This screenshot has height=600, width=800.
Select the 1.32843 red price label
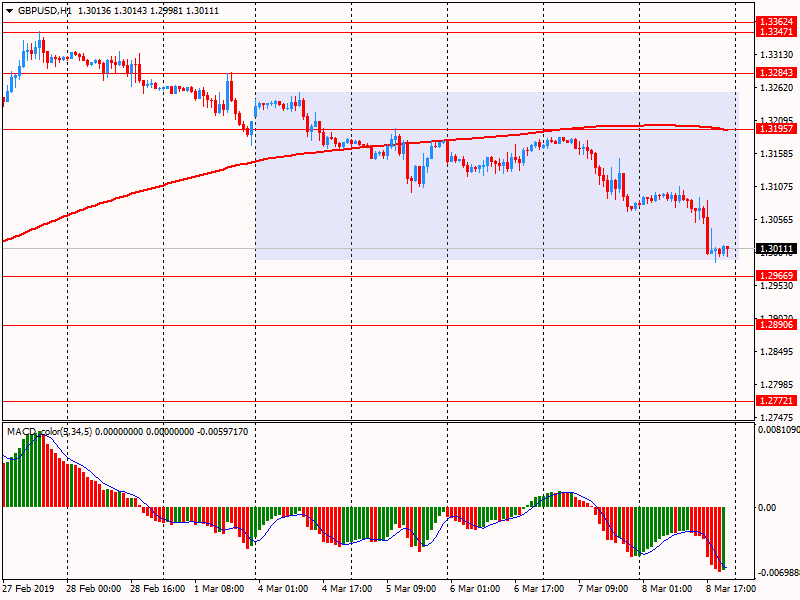[x=776, y=72]
